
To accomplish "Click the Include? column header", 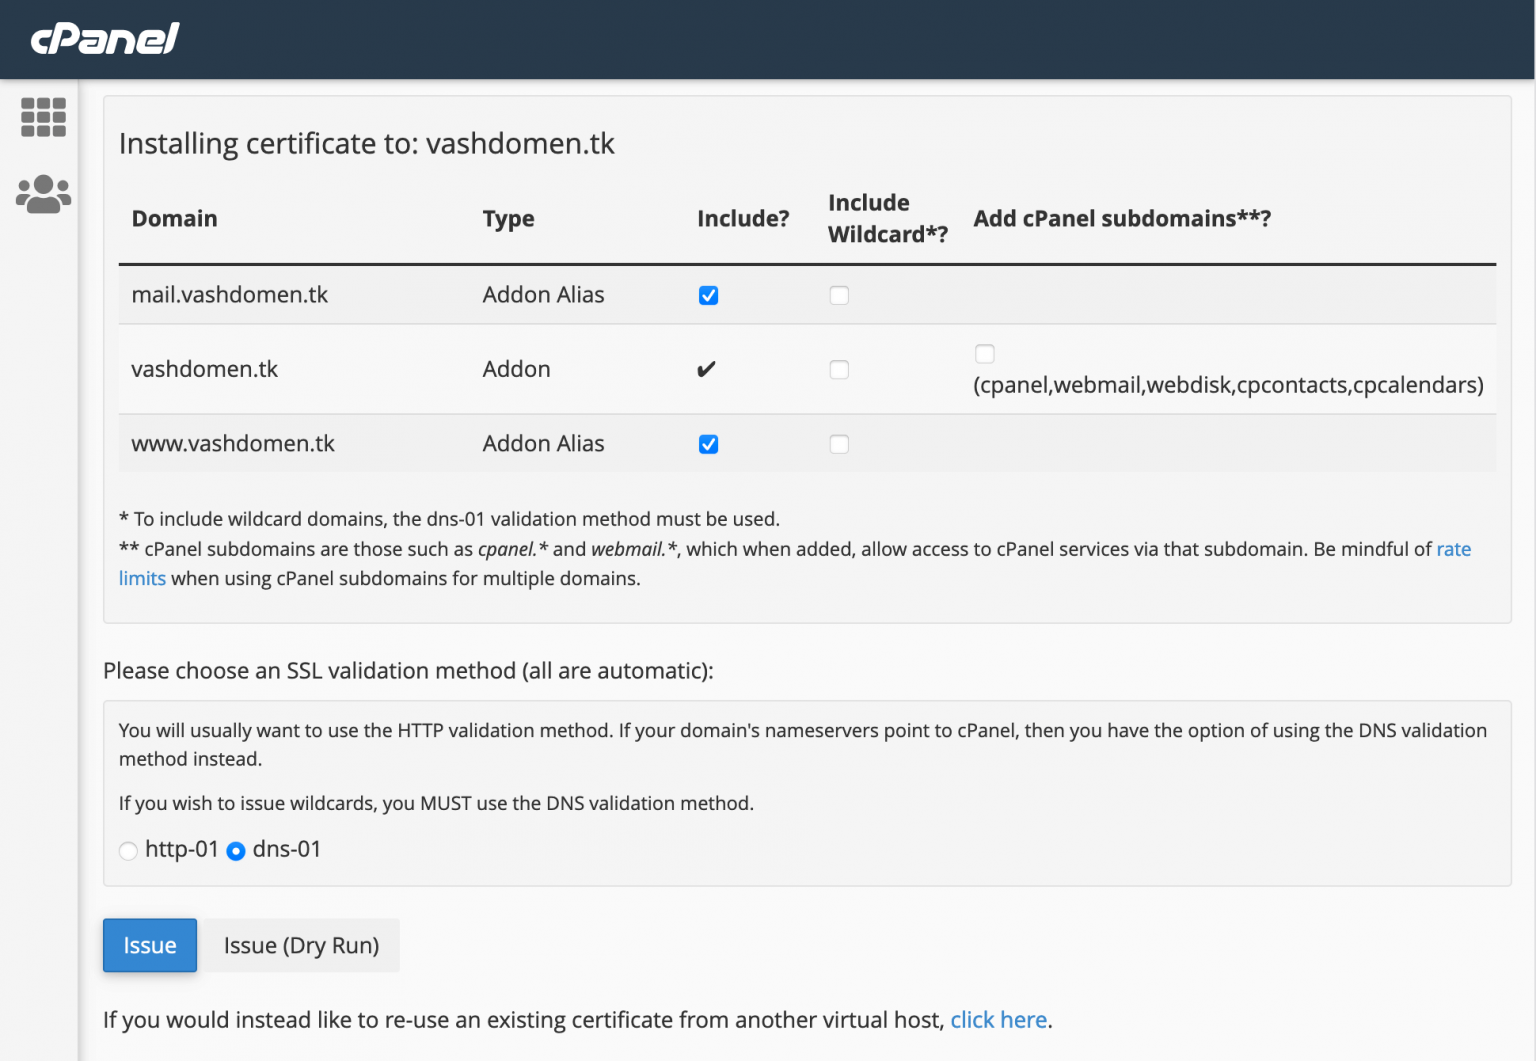I will (x=743, y=218).
